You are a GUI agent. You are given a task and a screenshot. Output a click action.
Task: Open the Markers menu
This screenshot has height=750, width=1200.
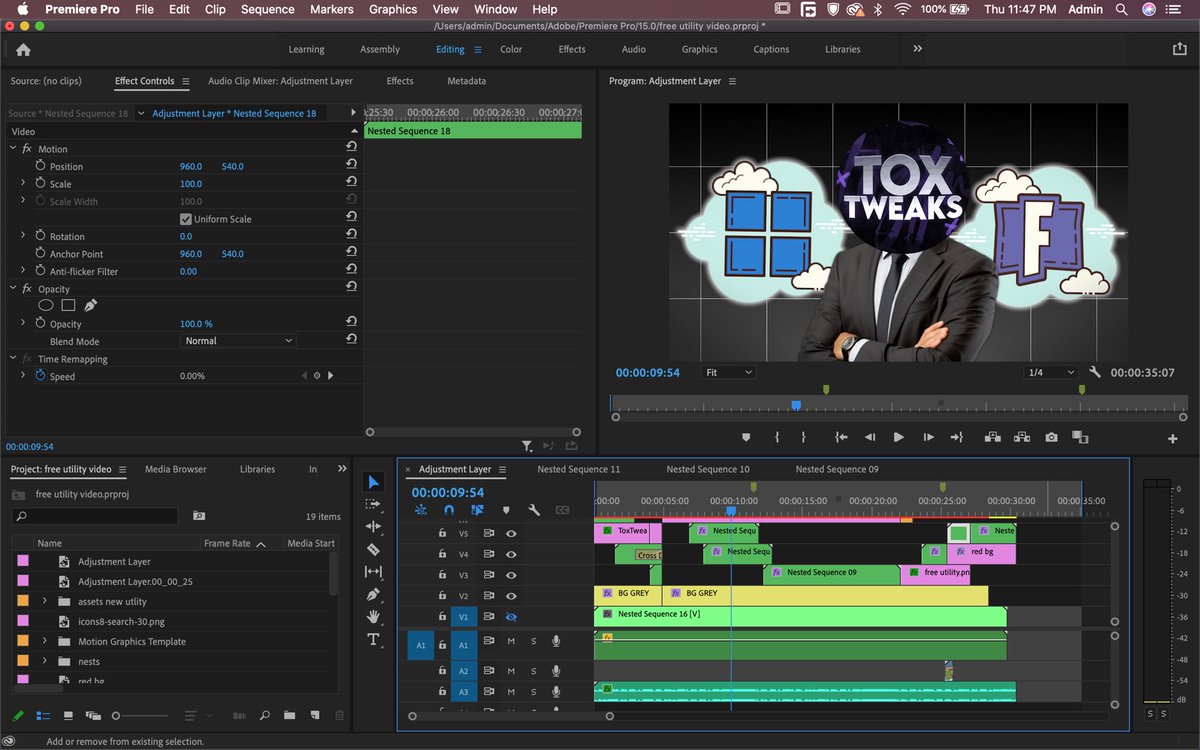pos(331,9)
